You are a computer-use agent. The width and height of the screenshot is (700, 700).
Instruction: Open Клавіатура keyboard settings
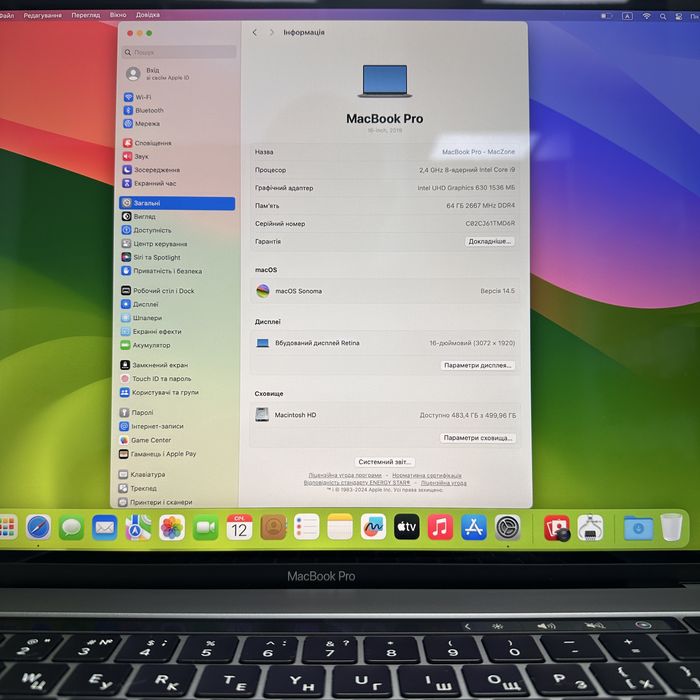tap(142, 475)
